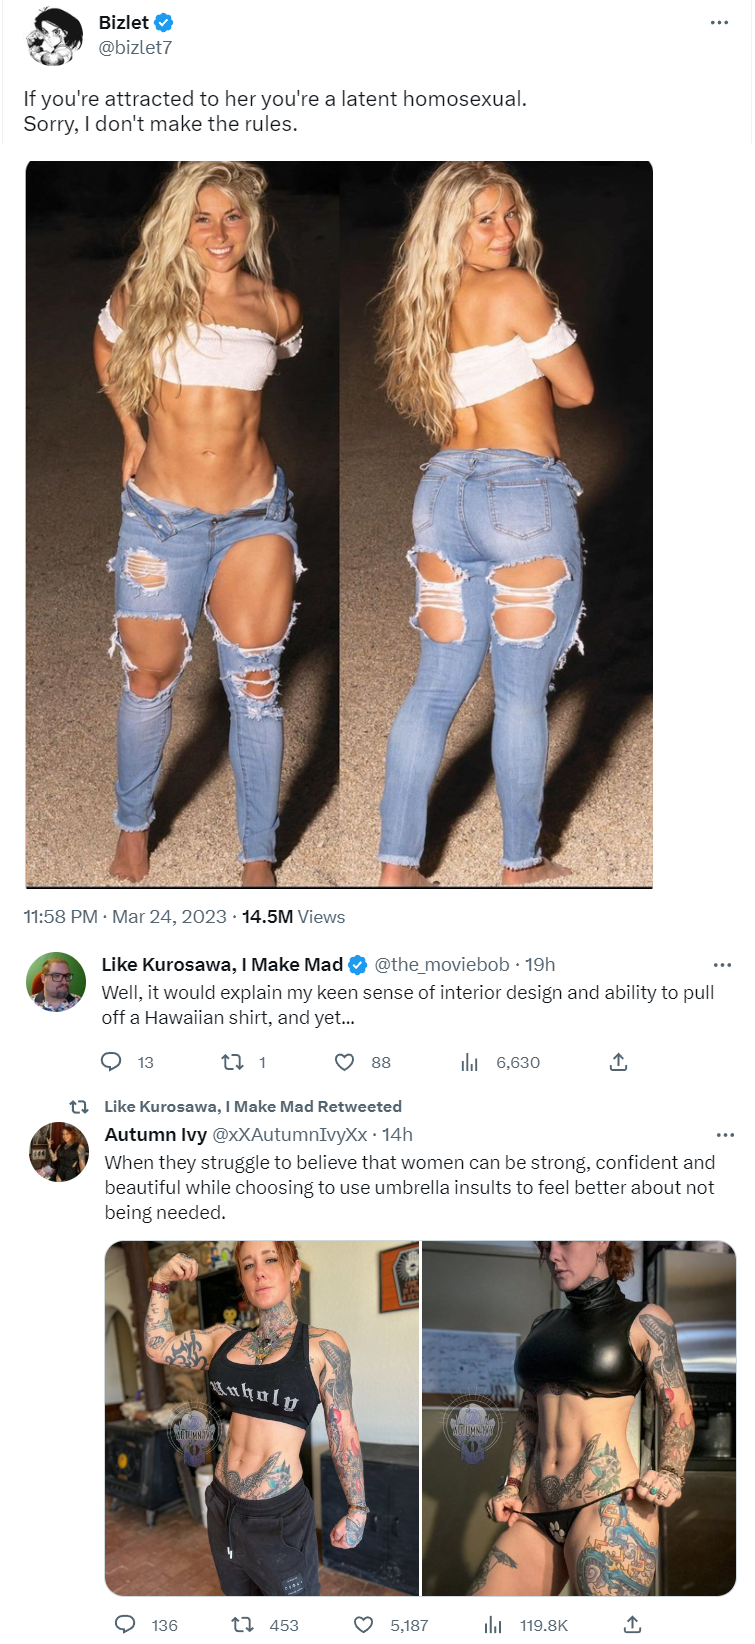Screen dimensions: 755x1644
Task: Reply to Autumn Ivy's tweet with 136 replies
Action: pyautogui.click(x=125, y=1624)
